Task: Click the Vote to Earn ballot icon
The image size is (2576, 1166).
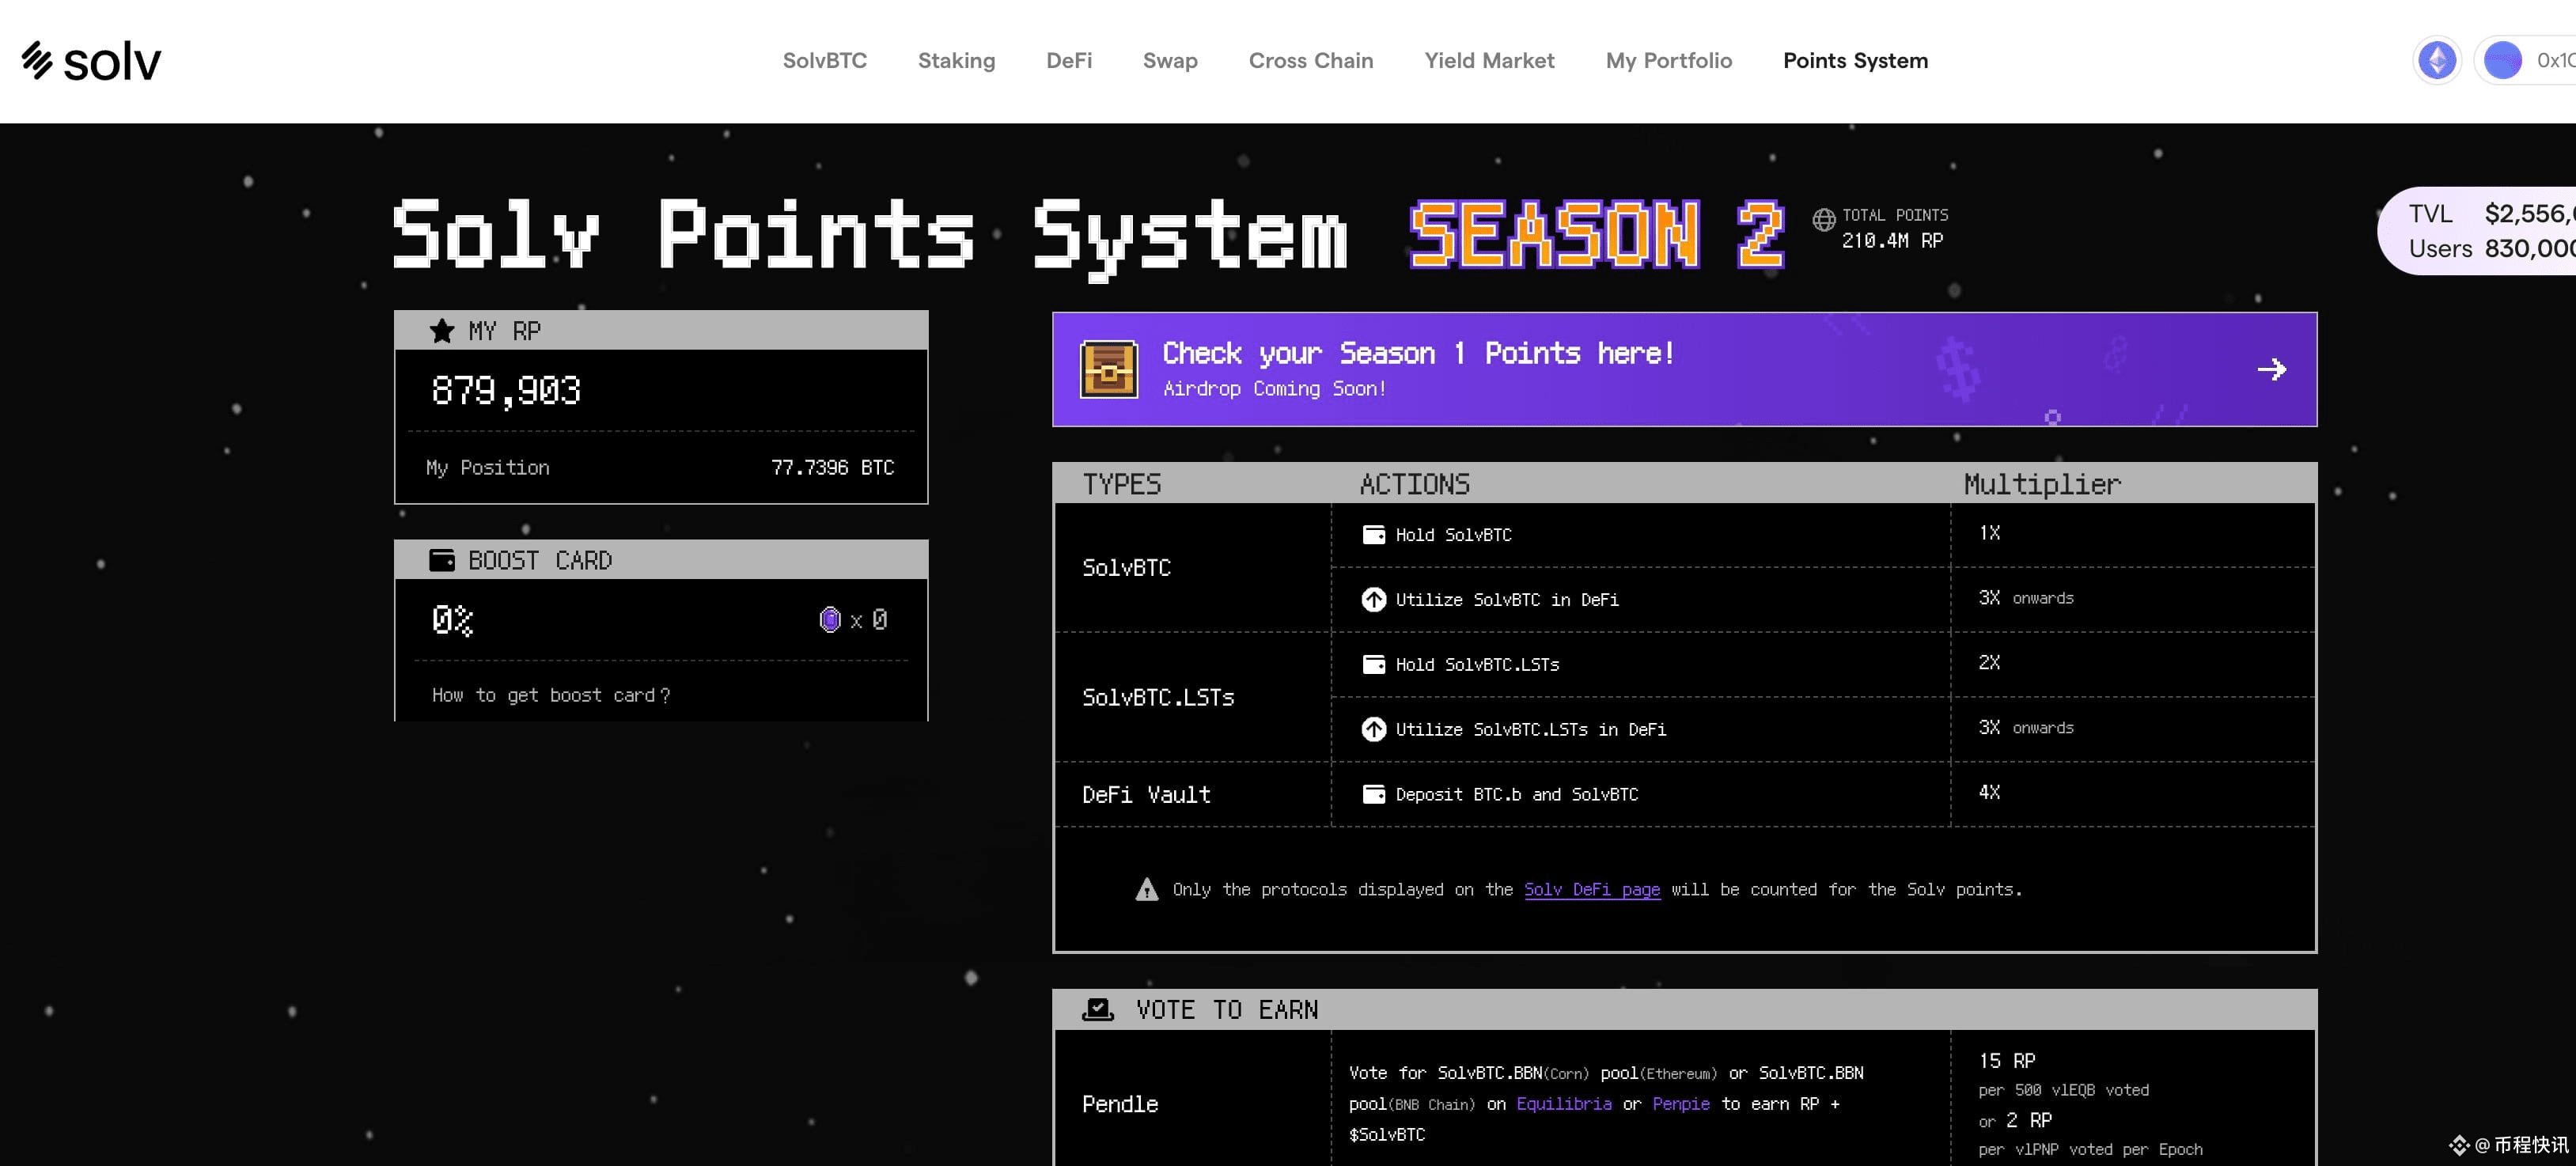Action: tap(1097, 1010)
